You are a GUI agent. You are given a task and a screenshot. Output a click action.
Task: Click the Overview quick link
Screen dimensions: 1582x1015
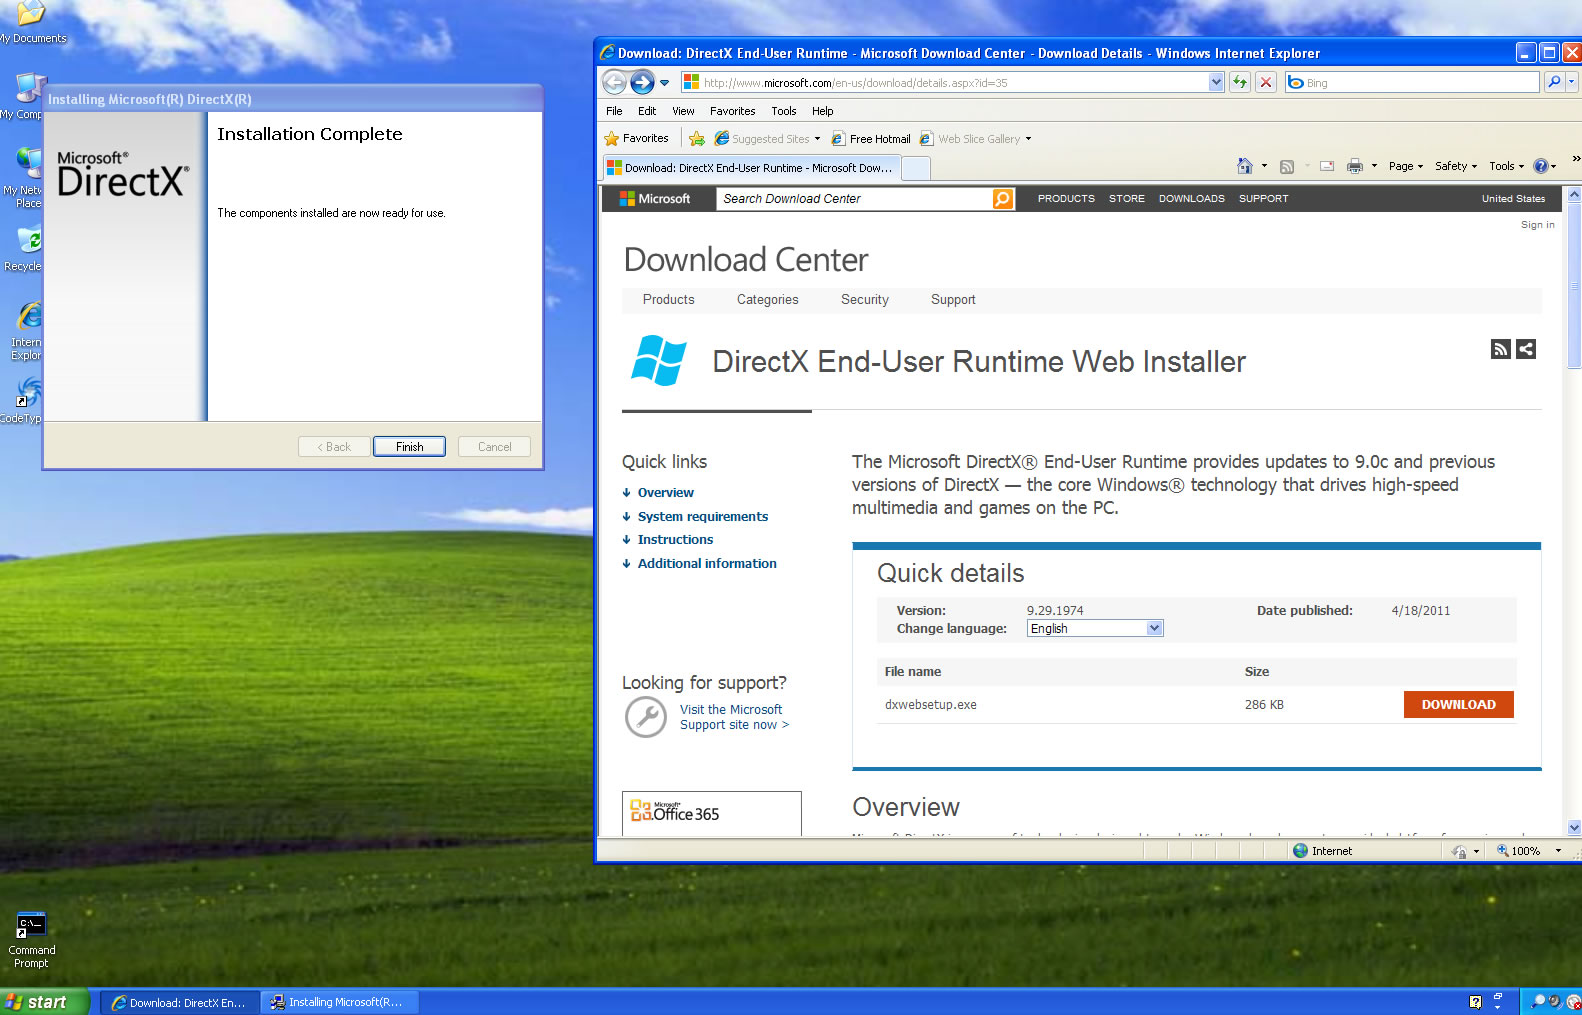(x=665, y=492)
